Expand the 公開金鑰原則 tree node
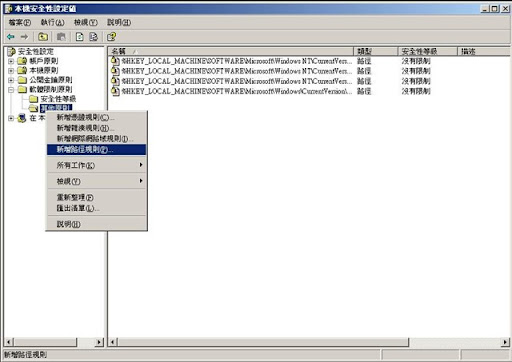Viewport: 512px width, 362px height. pos(11,80)
